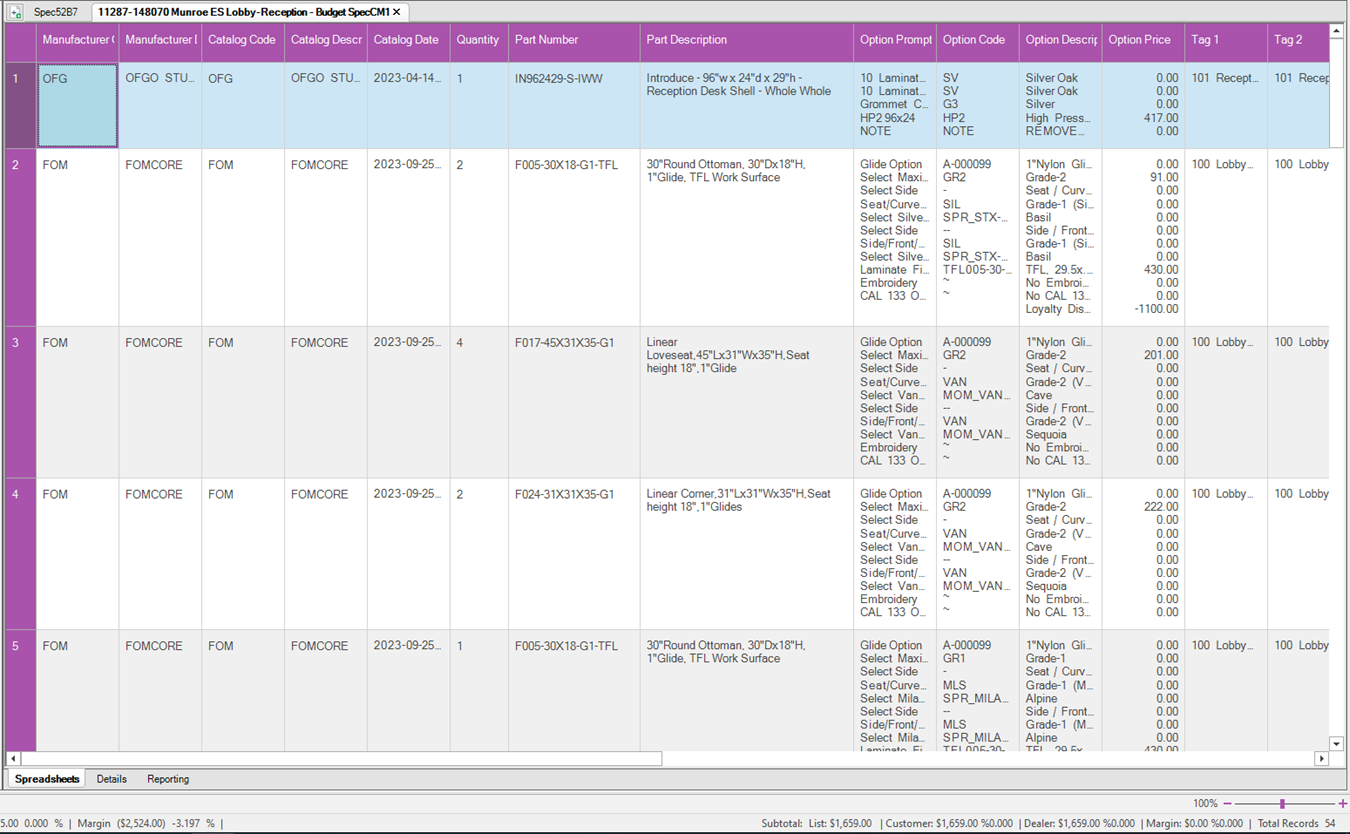Click the Part Description column header

click(x=747, y=40)
